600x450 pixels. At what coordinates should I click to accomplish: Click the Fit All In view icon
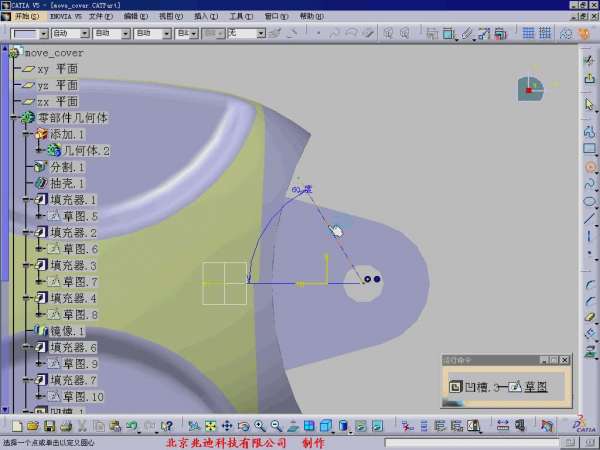[x=210, y=426]
